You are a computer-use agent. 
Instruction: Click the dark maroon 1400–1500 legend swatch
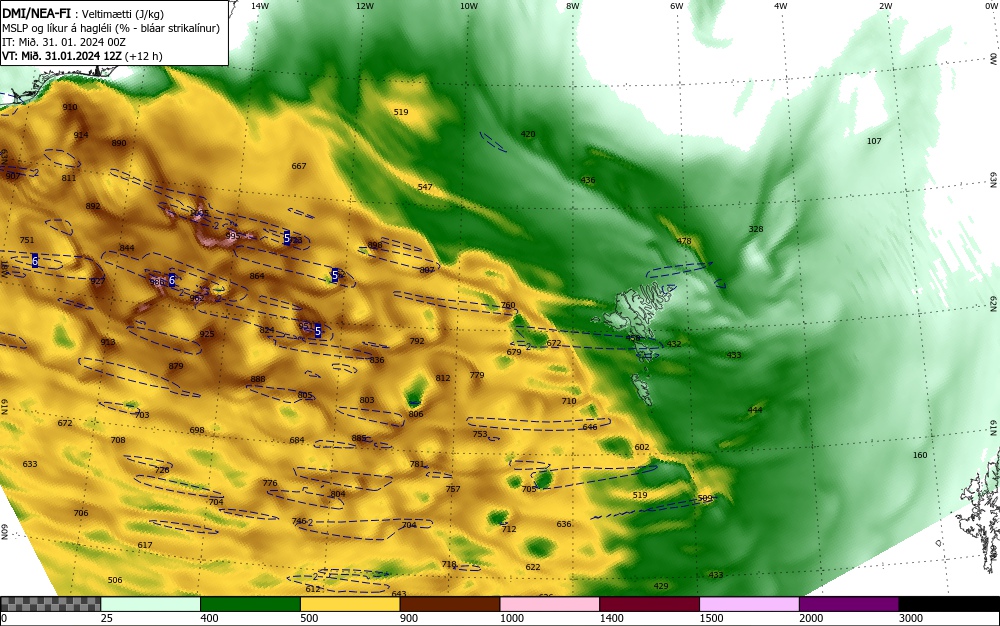click(649, 604)
